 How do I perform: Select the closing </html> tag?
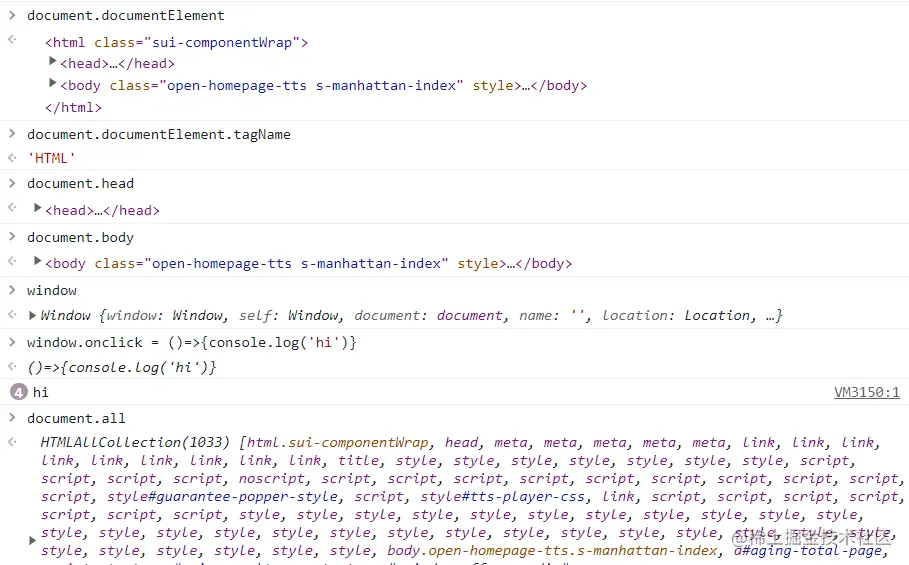pos(73,107)
